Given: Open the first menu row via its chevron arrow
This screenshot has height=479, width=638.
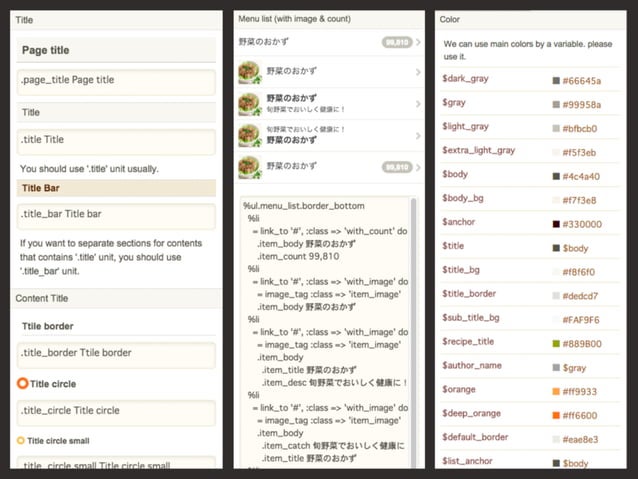Looking at the screenshot, I should pos(418,42).
